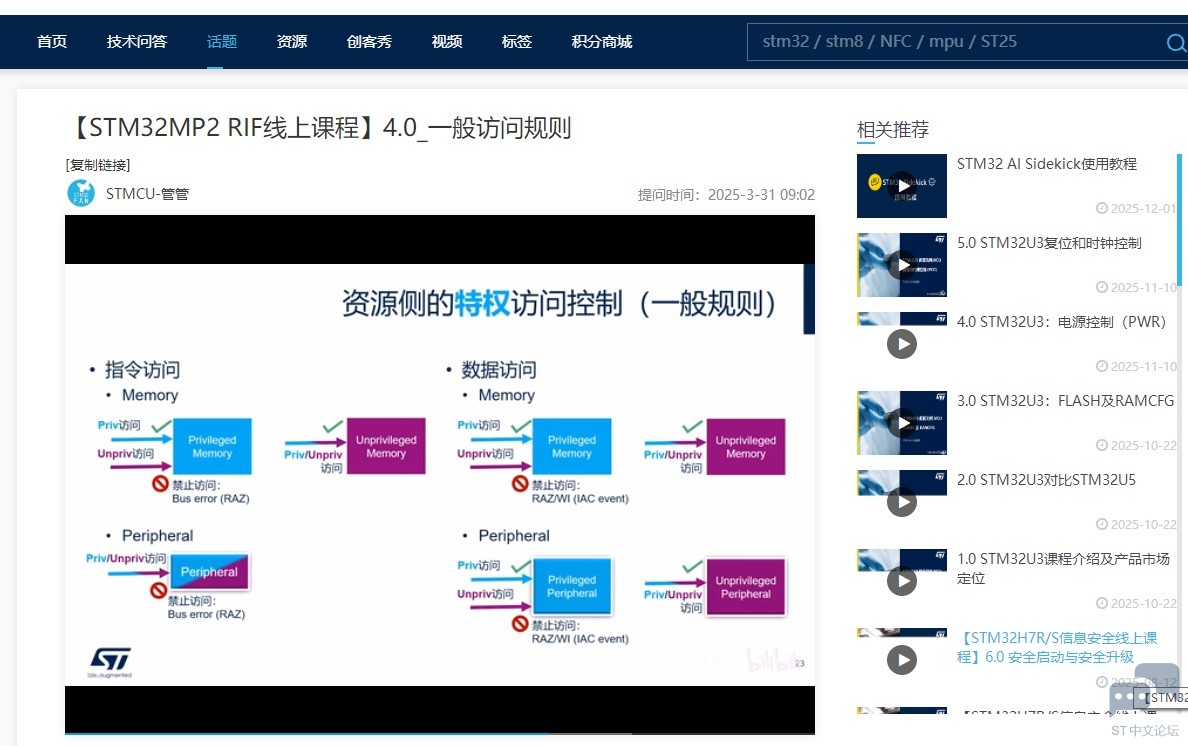
Task: Click play icon for 2.0 STM32U3对比STM32U5
Action: [902, 501]
